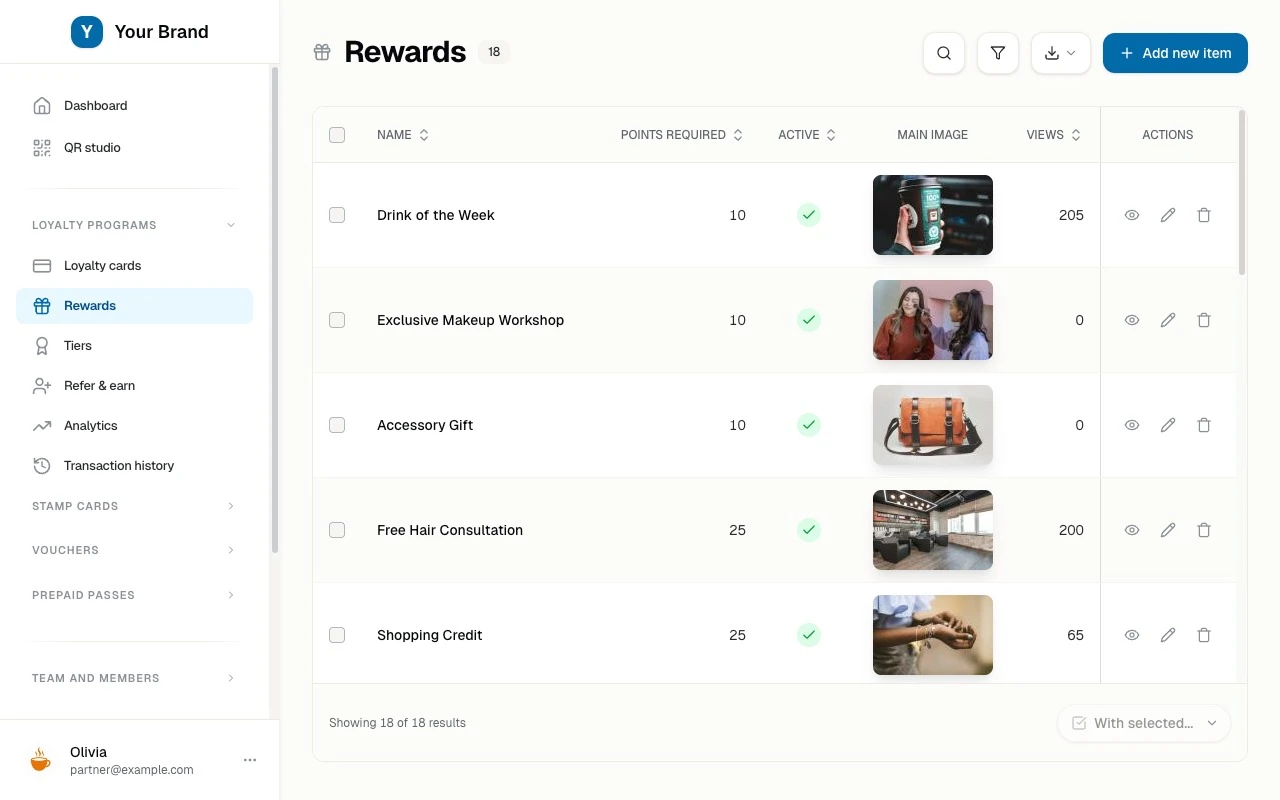Expand the Prepaid Passes section
This screenshot has height=800, width=1280.
click(x=134, y=595)
